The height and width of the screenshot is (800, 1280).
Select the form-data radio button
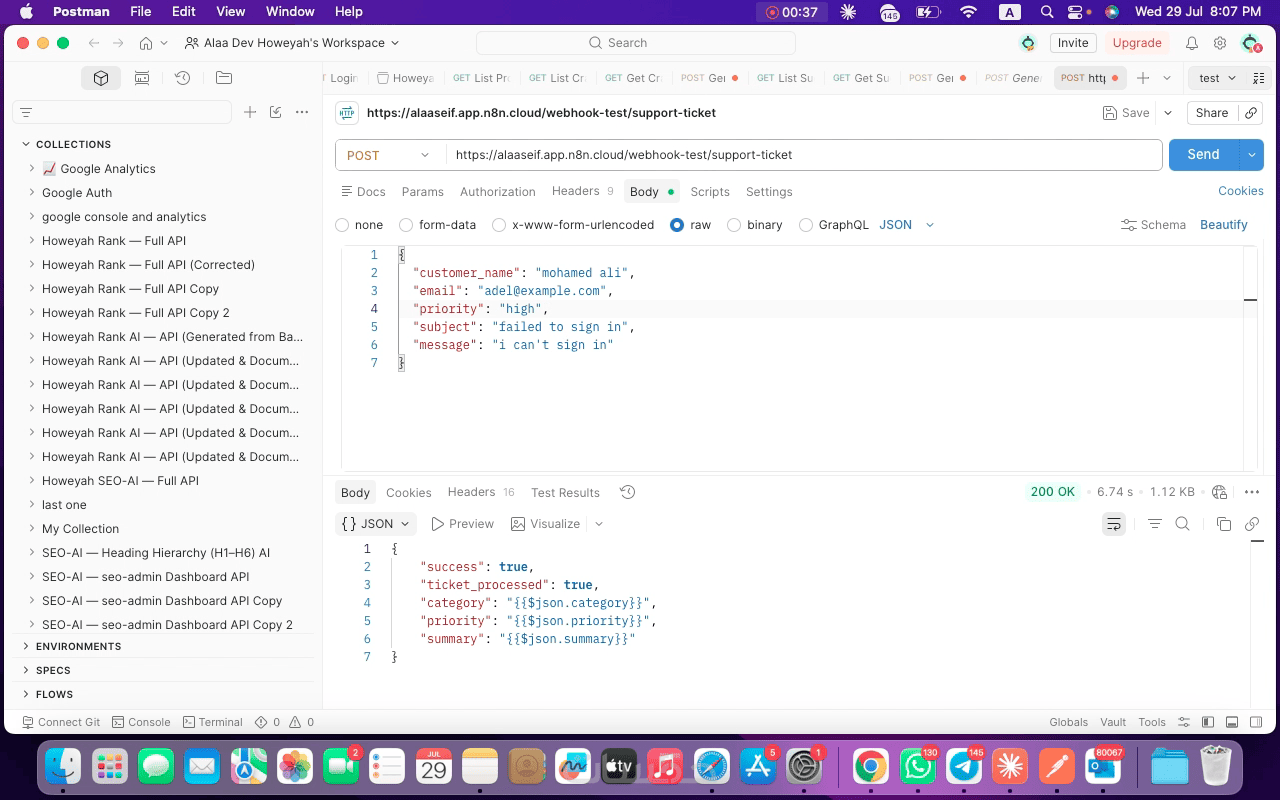(406, 225)
